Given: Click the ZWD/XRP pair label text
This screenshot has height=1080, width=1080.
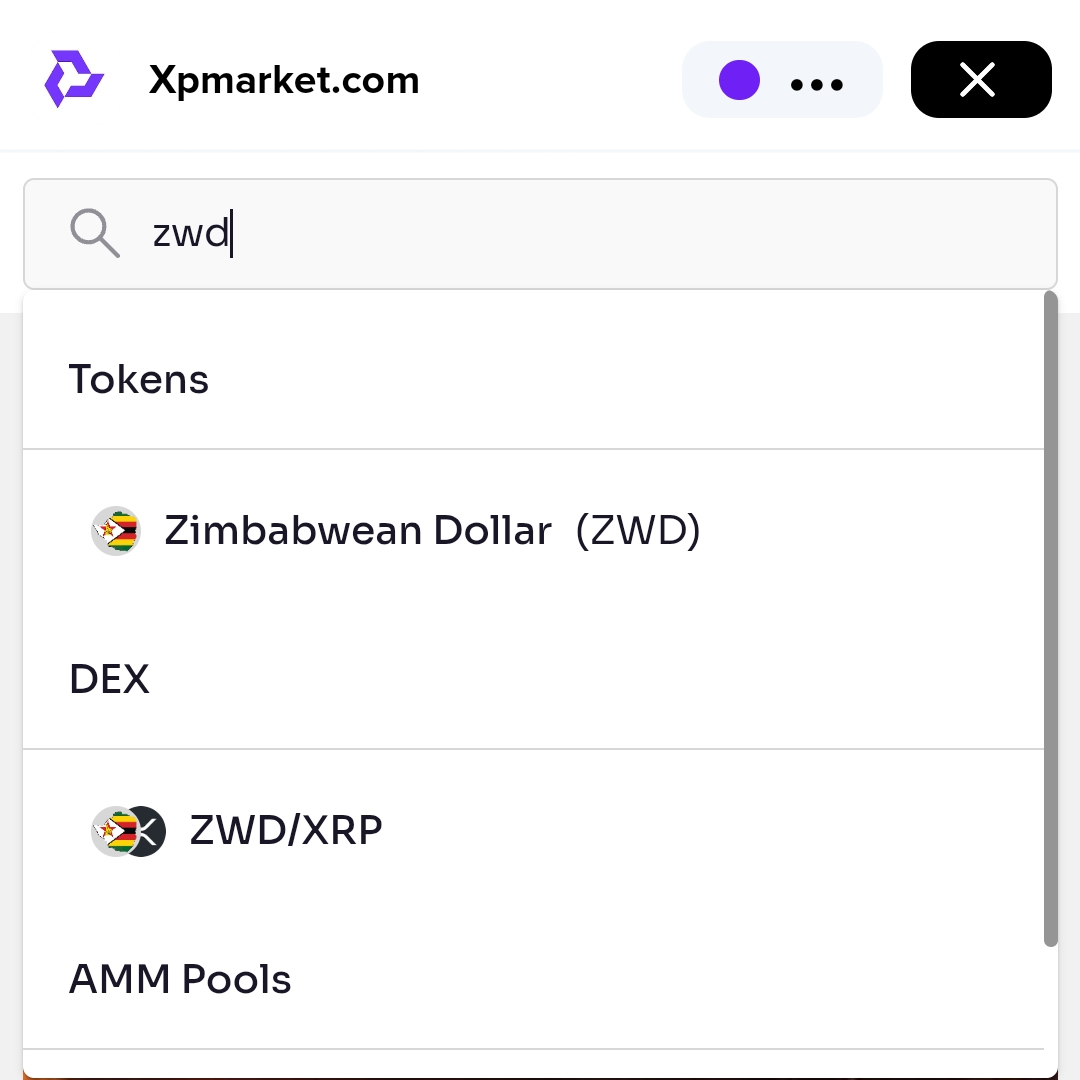Looking at the screenshot, I should coord(286,830).
